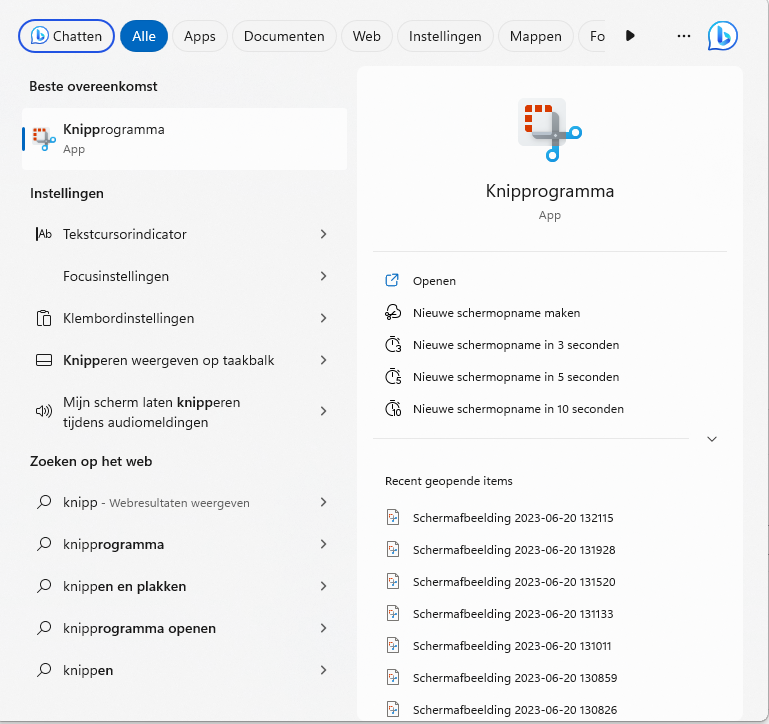Open Mijn scherm laten knipperen tijdens audiomeldingen

184,411
